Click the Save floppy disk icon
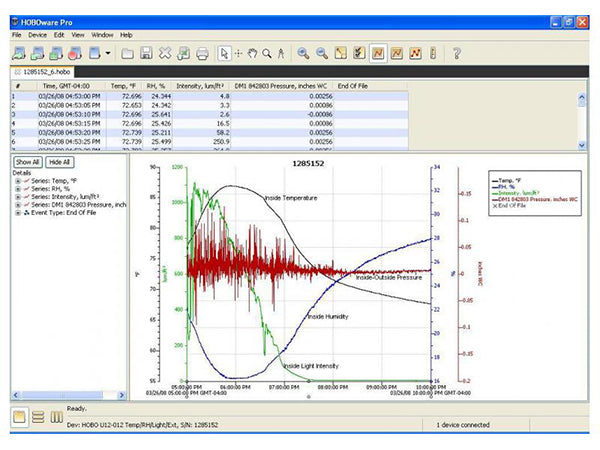Image resolution: width=600 pixels, height=450 pixels. coord(146,53)
